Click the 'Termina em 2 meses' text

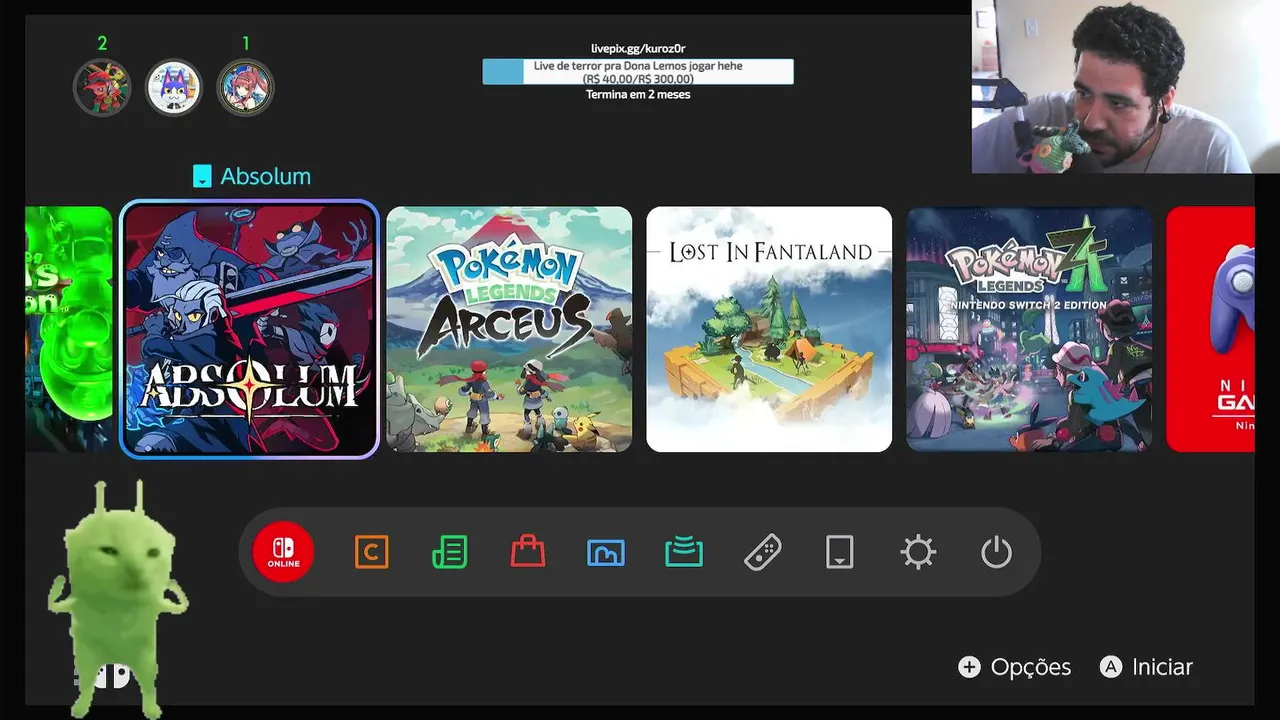pyautogui.click(x=638, y=95)
